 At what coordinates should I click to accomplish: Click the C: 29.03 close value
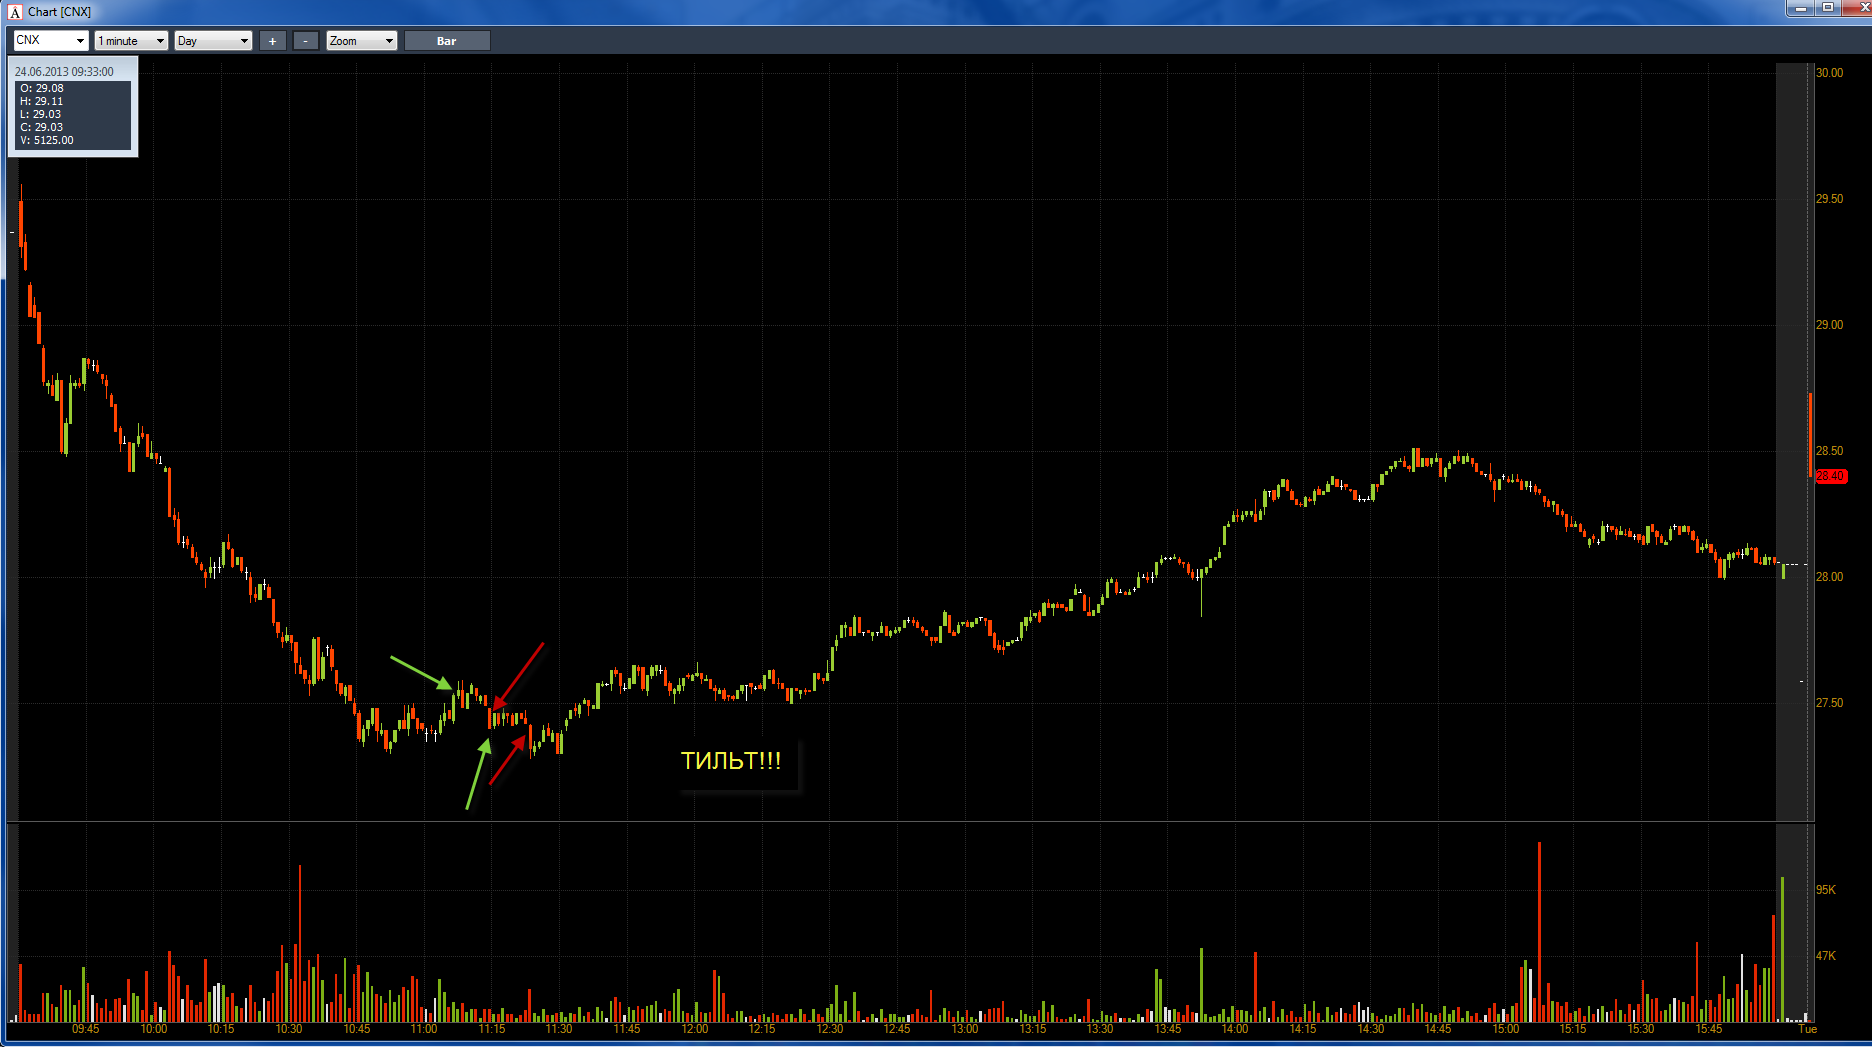tap(42, 127)
